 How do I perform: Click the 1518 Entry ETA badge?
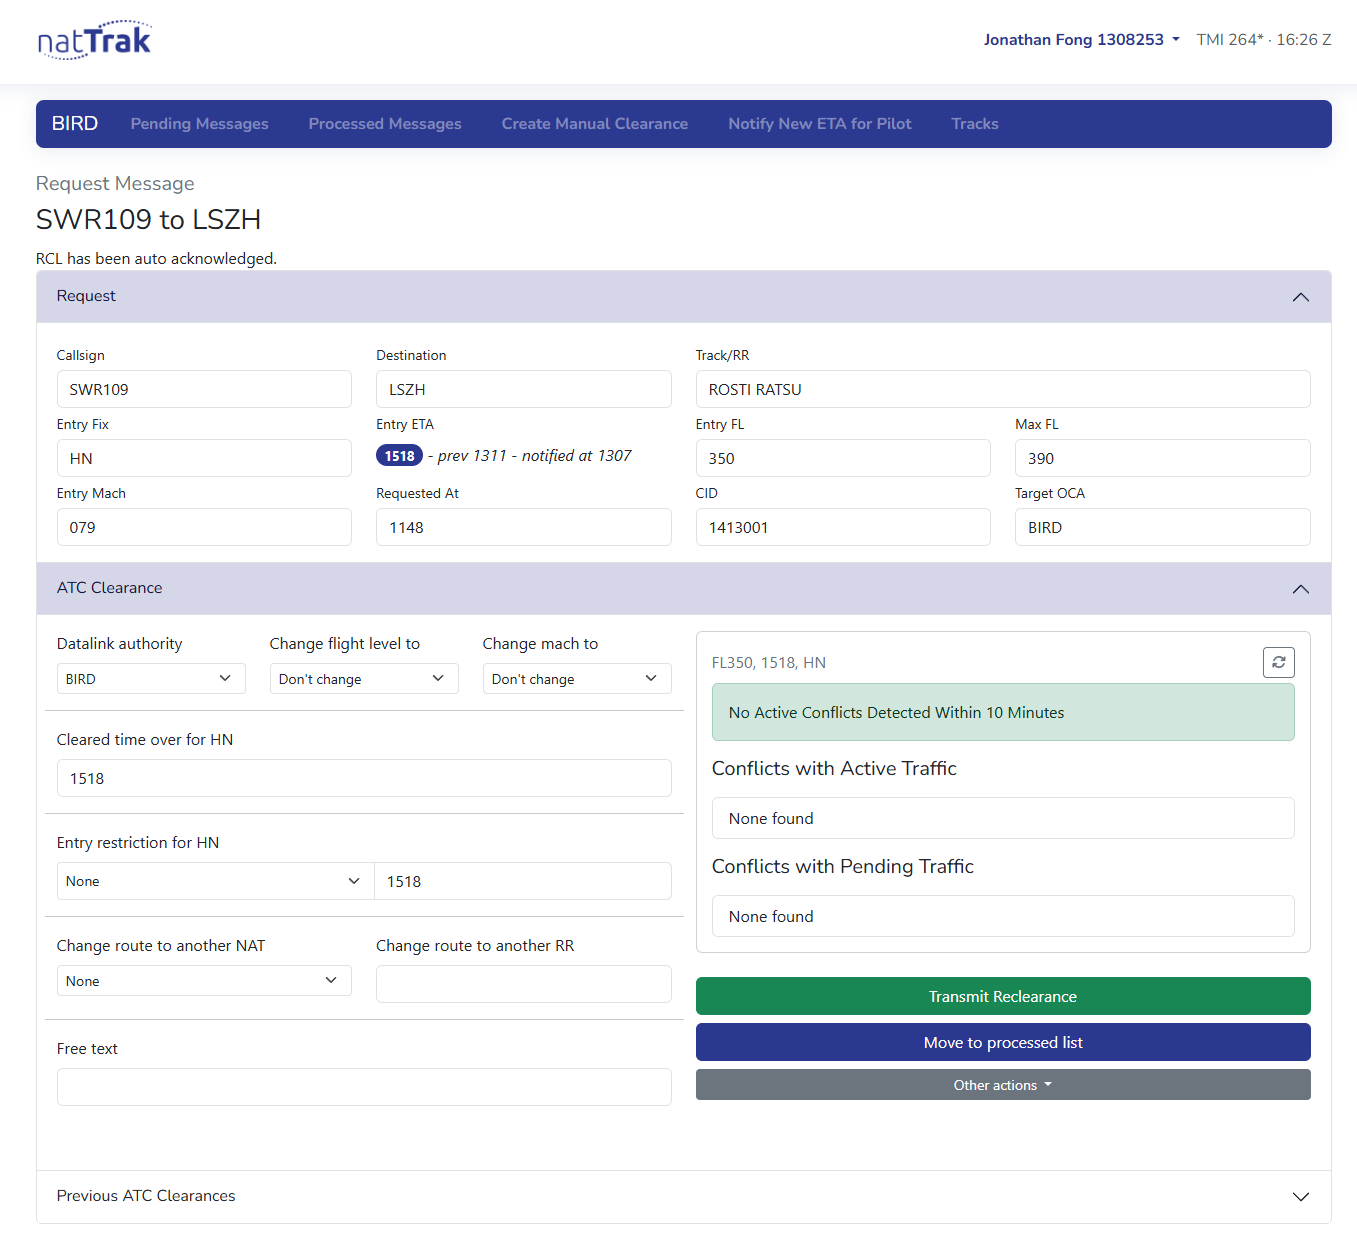point(400,456)
